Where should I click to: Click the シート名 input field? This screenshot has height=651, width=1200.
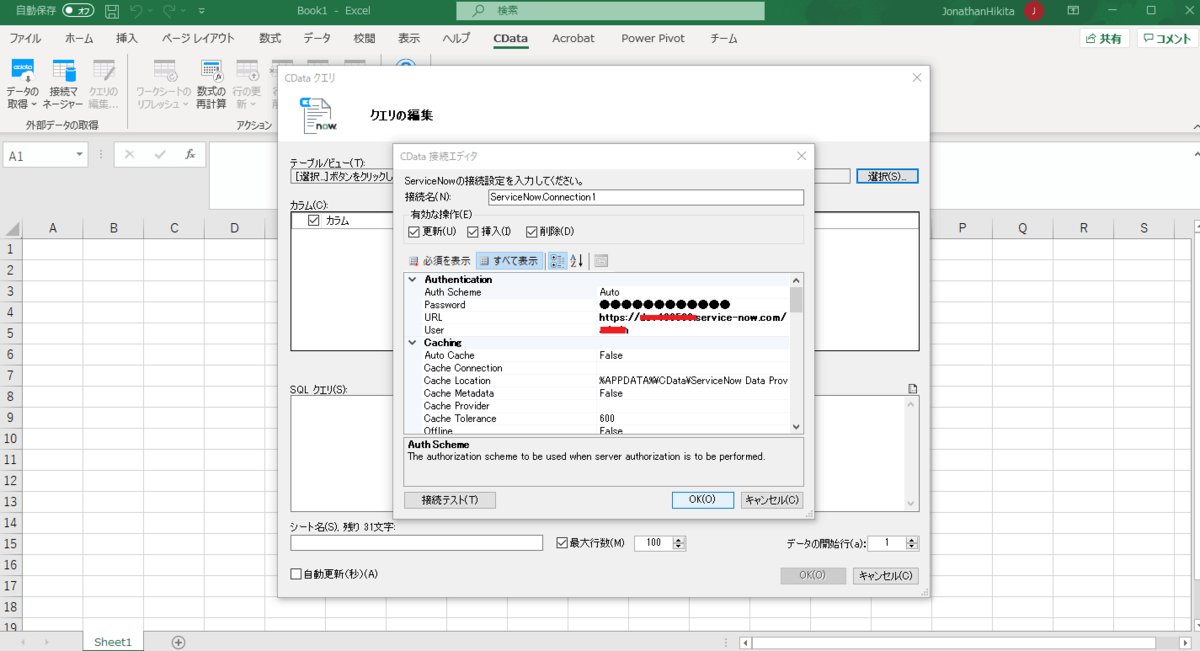(417, 543)
